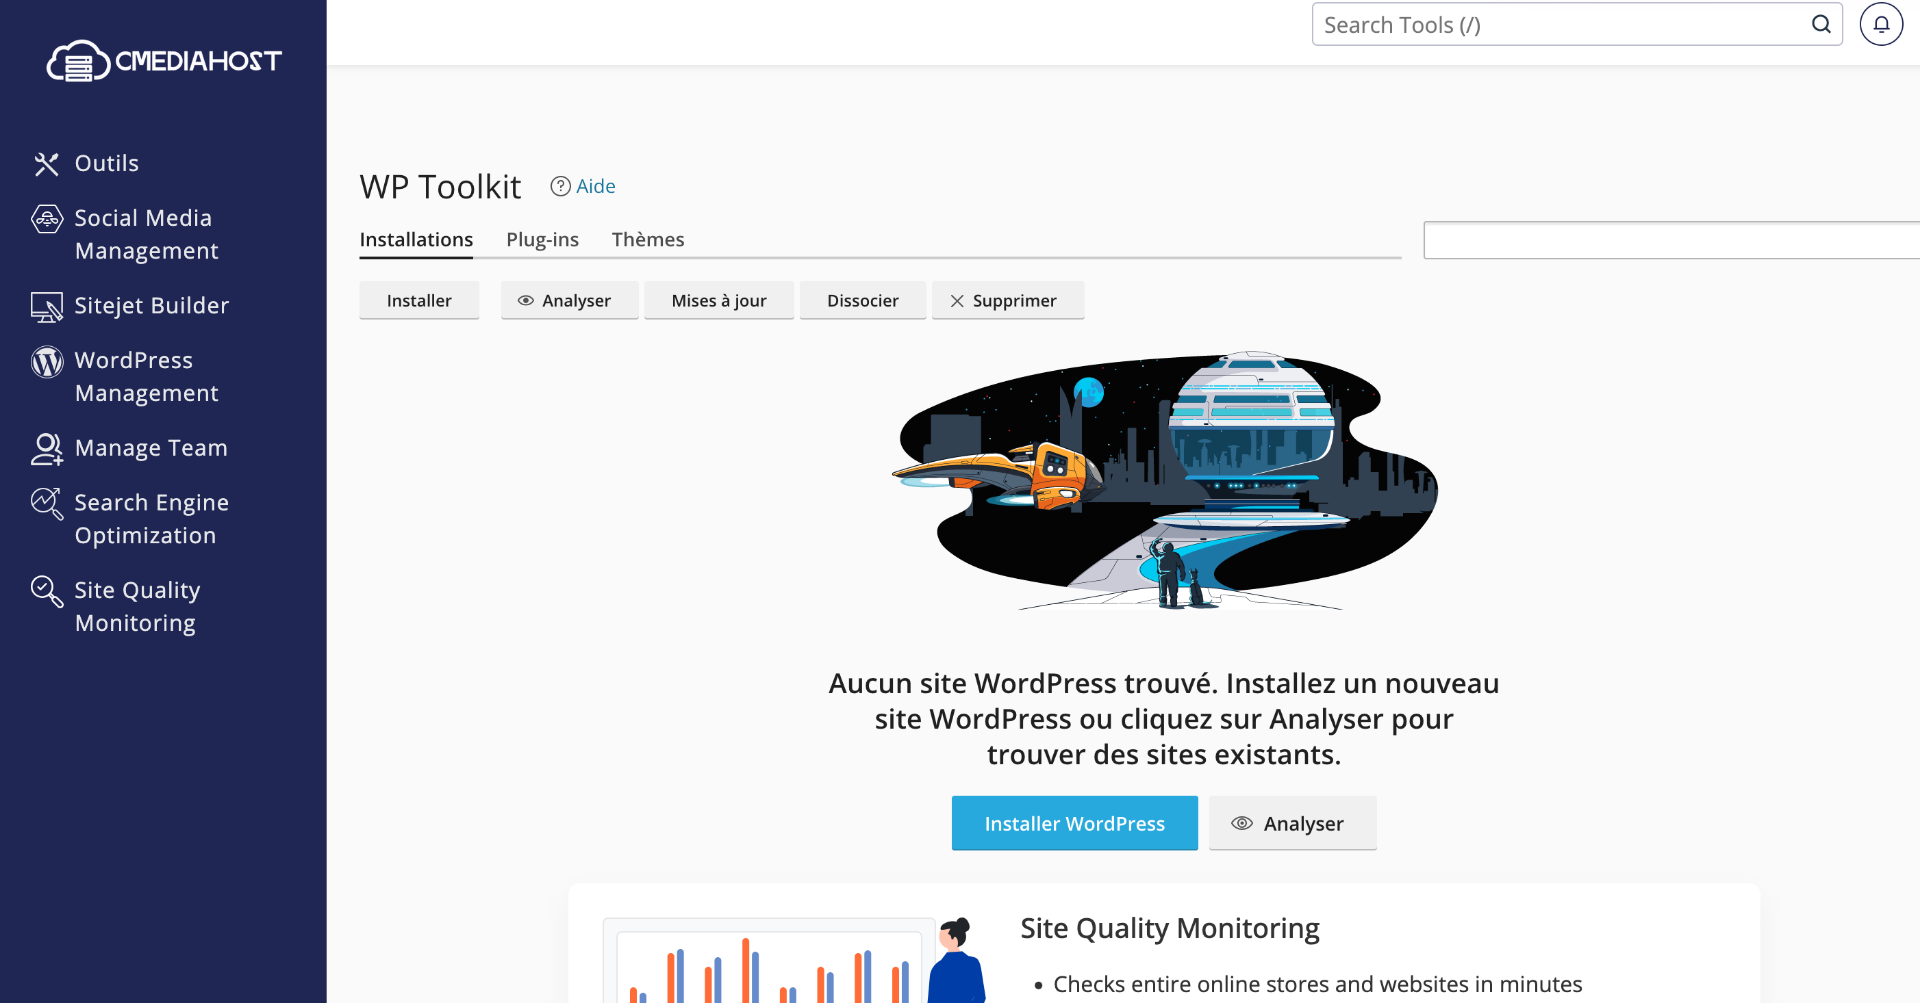1920x1003 pixels.
Task: Click the Dissocier button
Action: tap(863, 300)
